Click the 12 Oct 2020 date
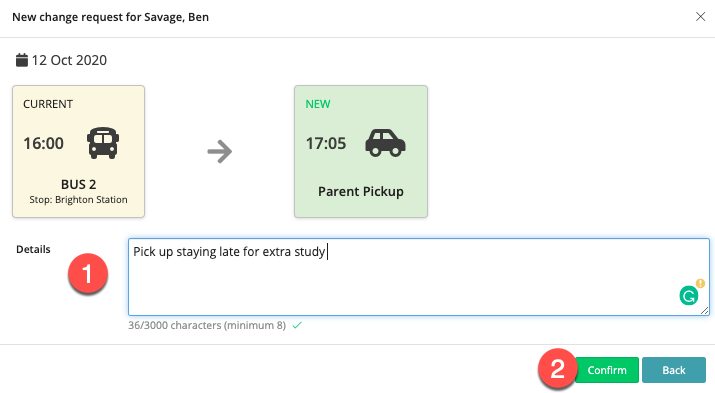This screenshot has width=715, height=393. pos(69,60)
